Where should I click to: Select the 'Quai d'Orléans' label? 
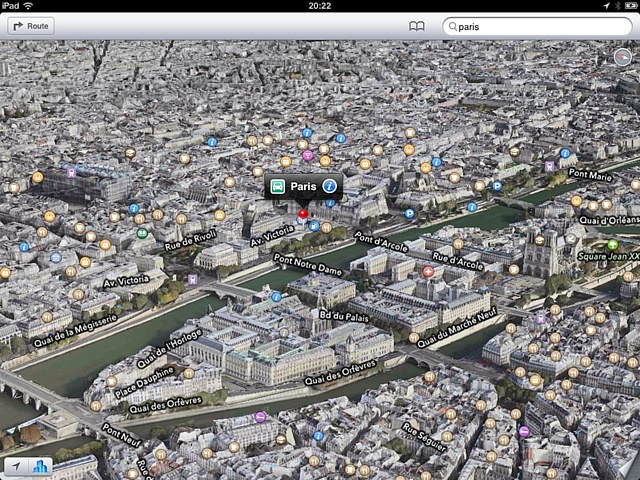tap(609, 220)
